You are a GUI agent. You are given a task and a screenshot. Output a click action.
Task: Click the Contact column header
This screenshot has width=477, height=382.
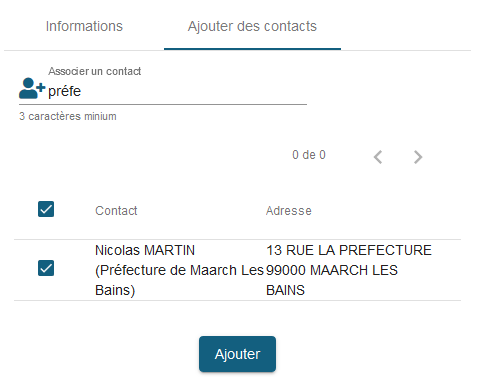(116, 211)
